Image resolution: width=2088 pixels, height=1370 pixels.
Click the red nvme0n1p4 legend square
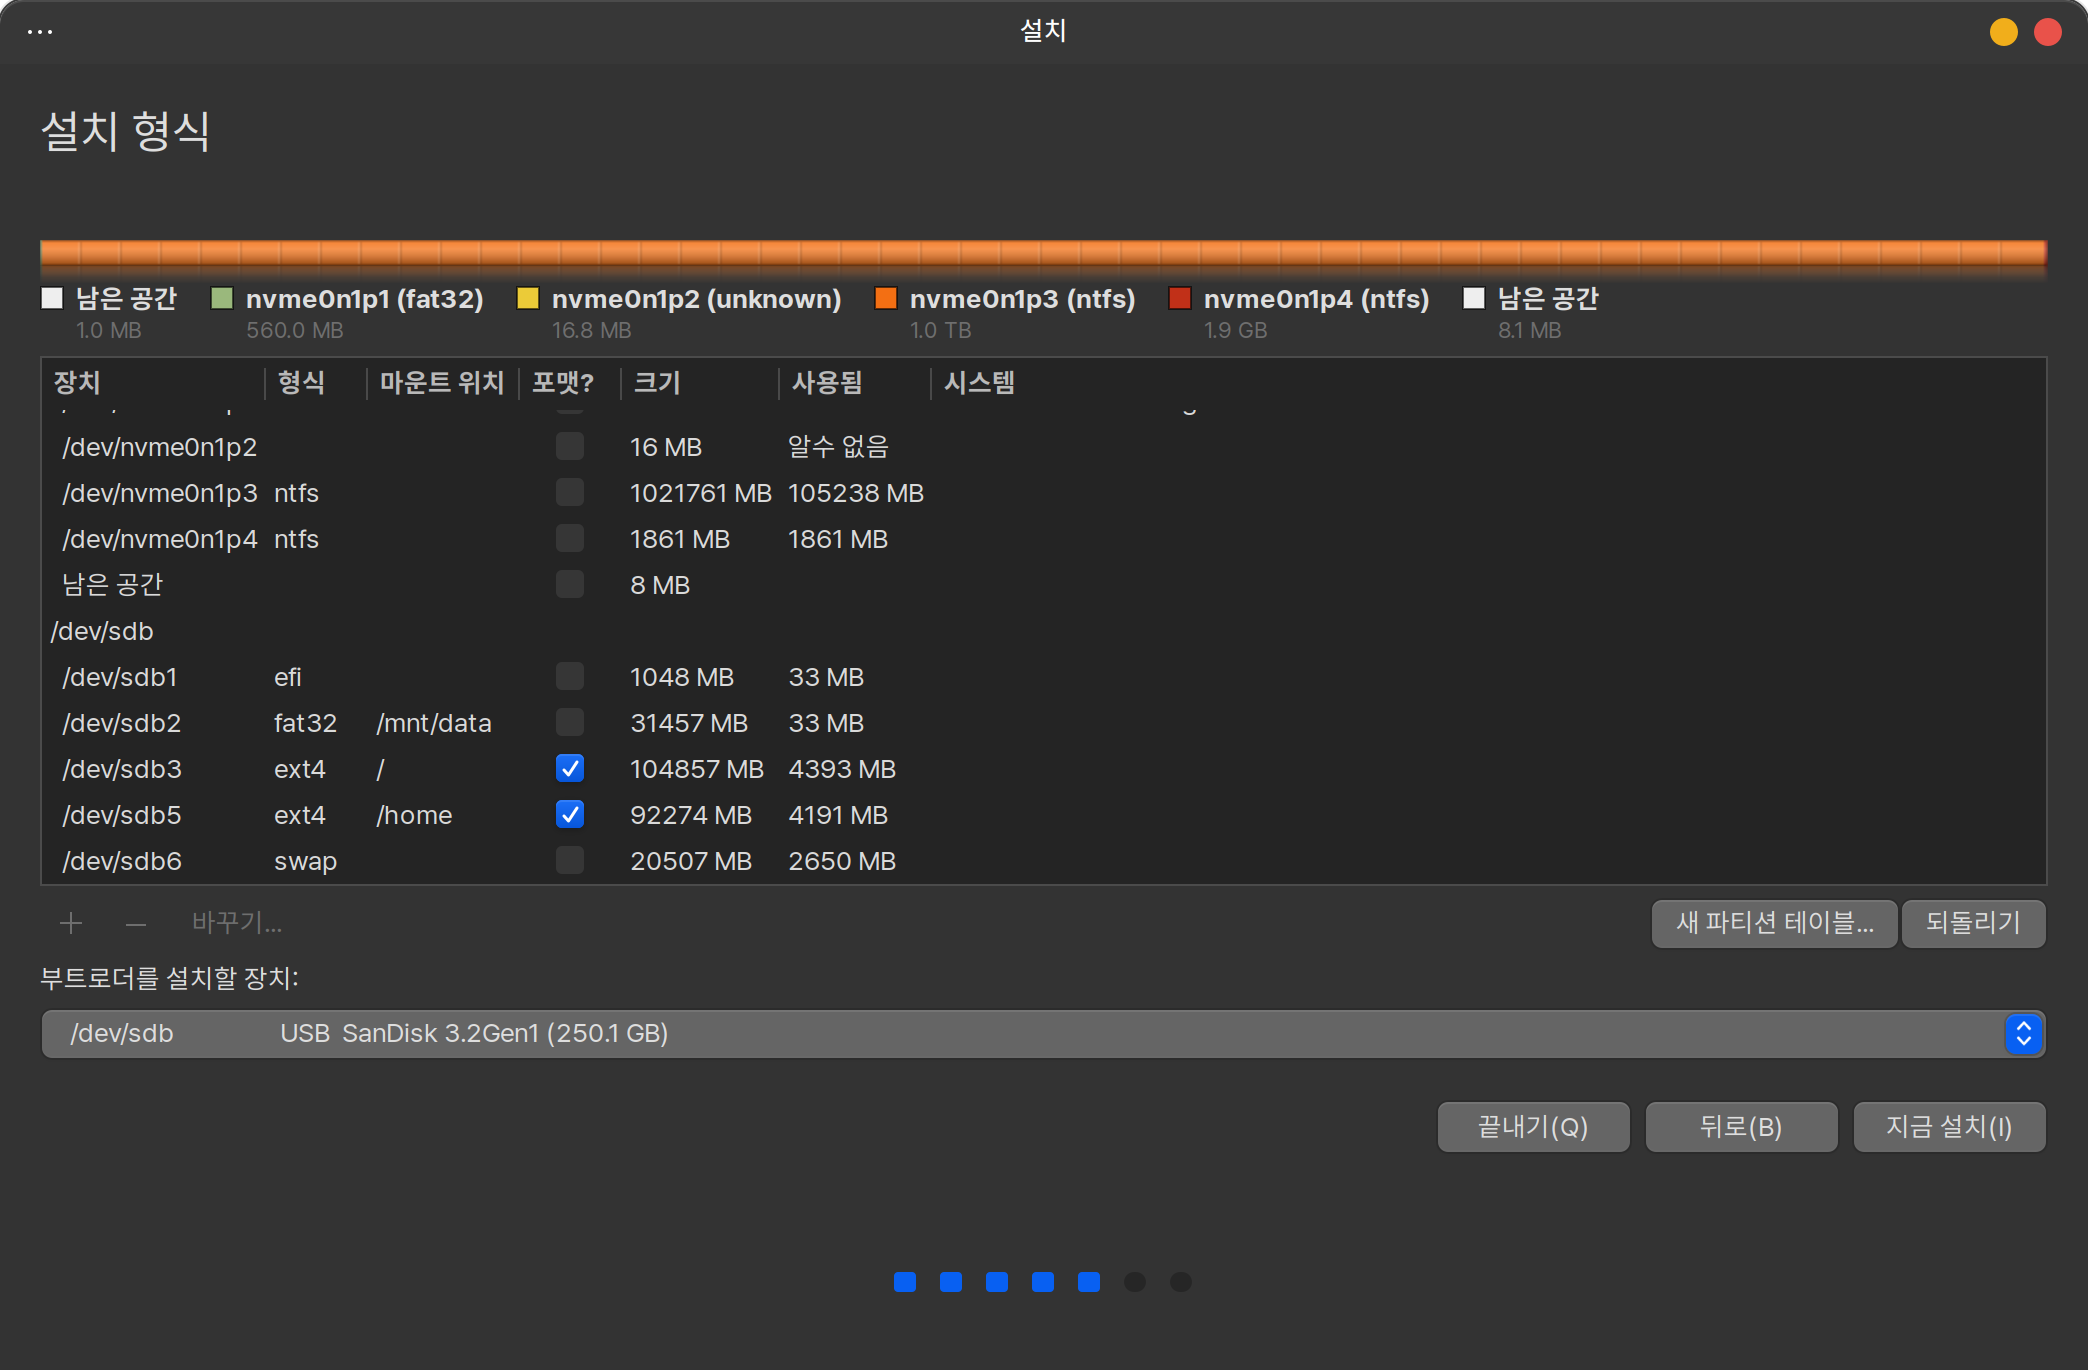pyautogui.click(x=1180, y=298)
